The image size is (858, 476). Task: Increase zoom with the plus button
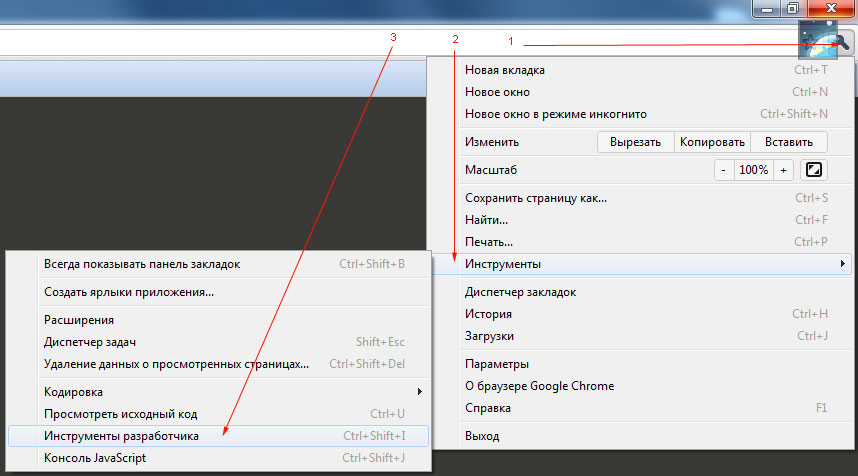click(783, 170)
